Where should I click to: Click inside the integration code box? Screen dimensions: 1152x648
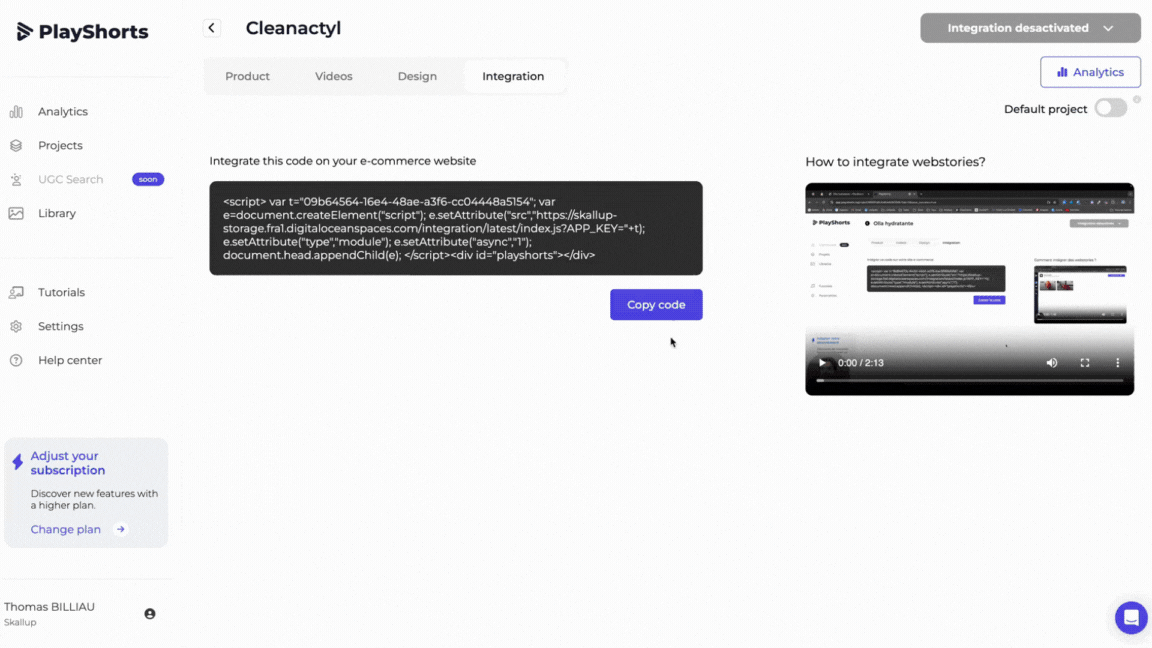click(x=456, y=228)
